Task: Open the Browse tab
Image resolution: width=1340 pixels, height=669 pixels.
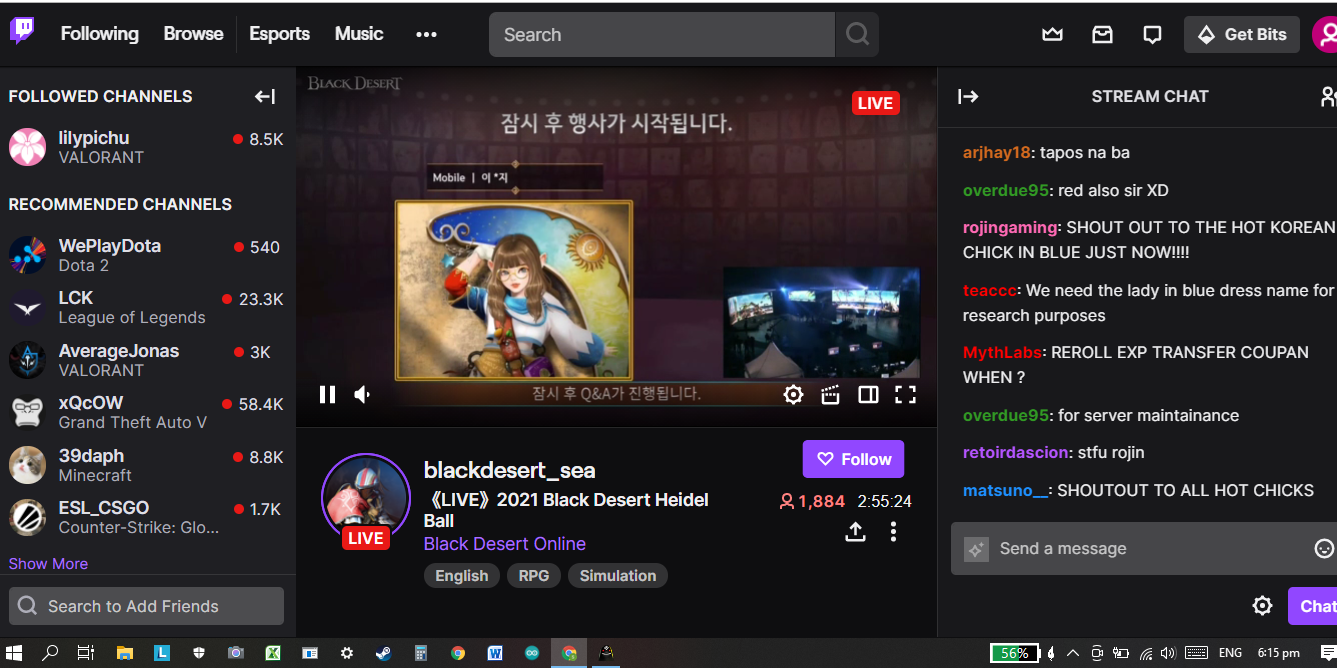Action: pos(193,34)
